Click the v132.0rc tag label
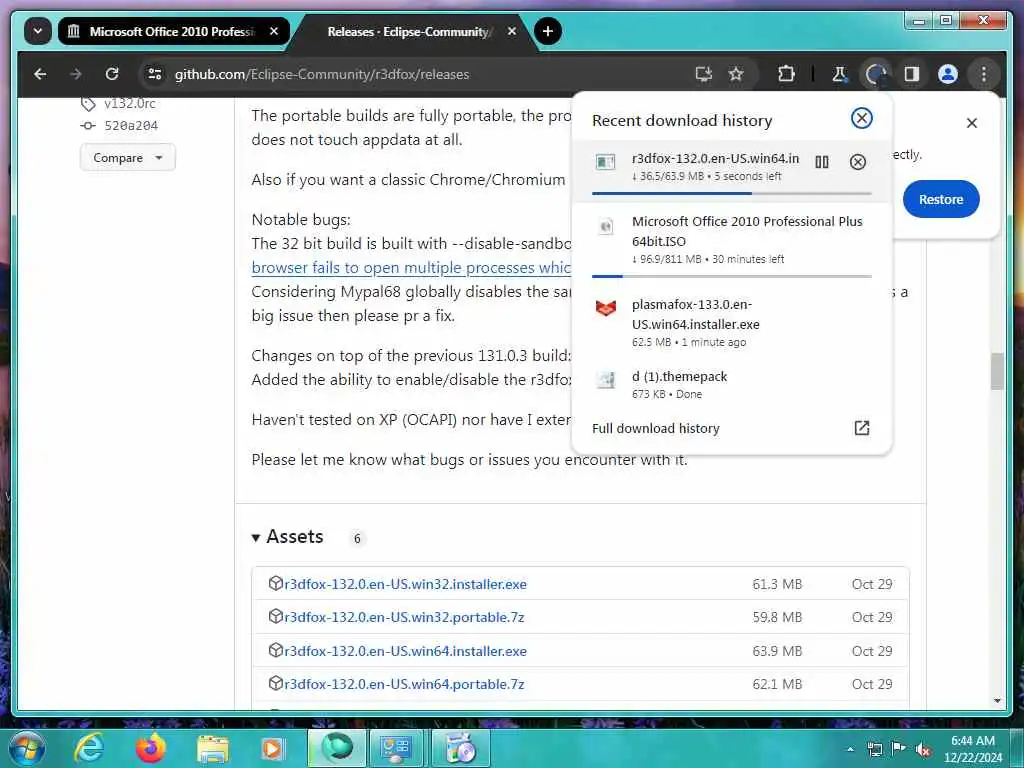 [x=130, y=103]
